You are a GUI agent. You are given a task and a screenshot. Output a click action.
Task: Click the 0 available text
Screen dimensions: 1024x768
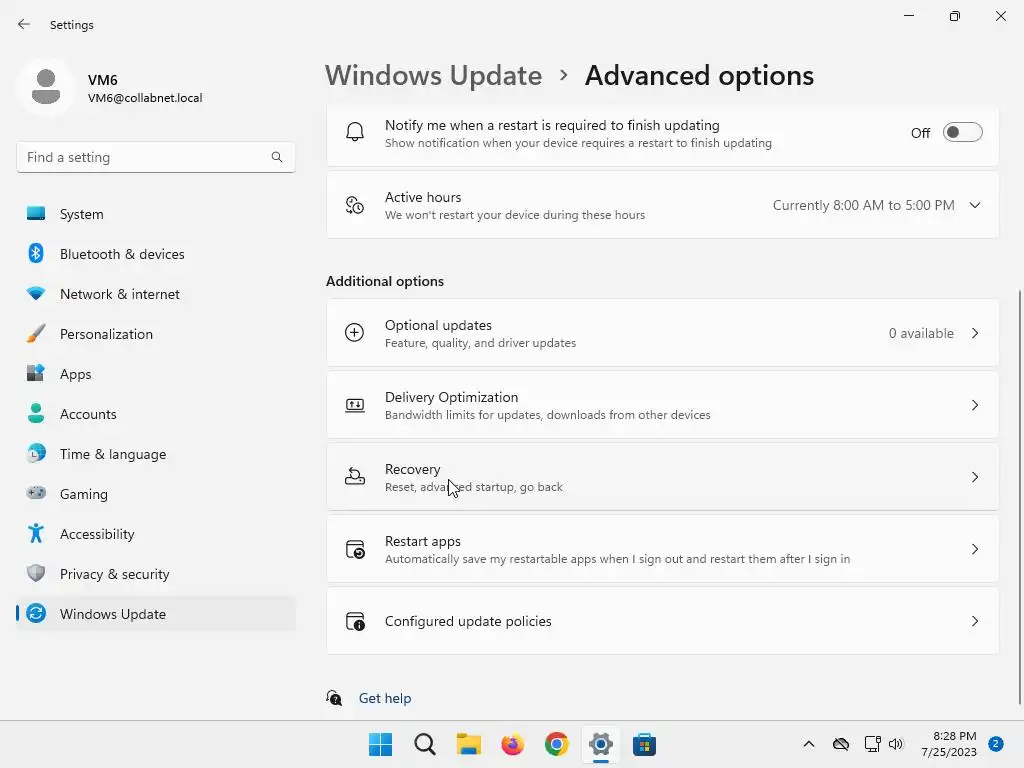pos(921,333)
